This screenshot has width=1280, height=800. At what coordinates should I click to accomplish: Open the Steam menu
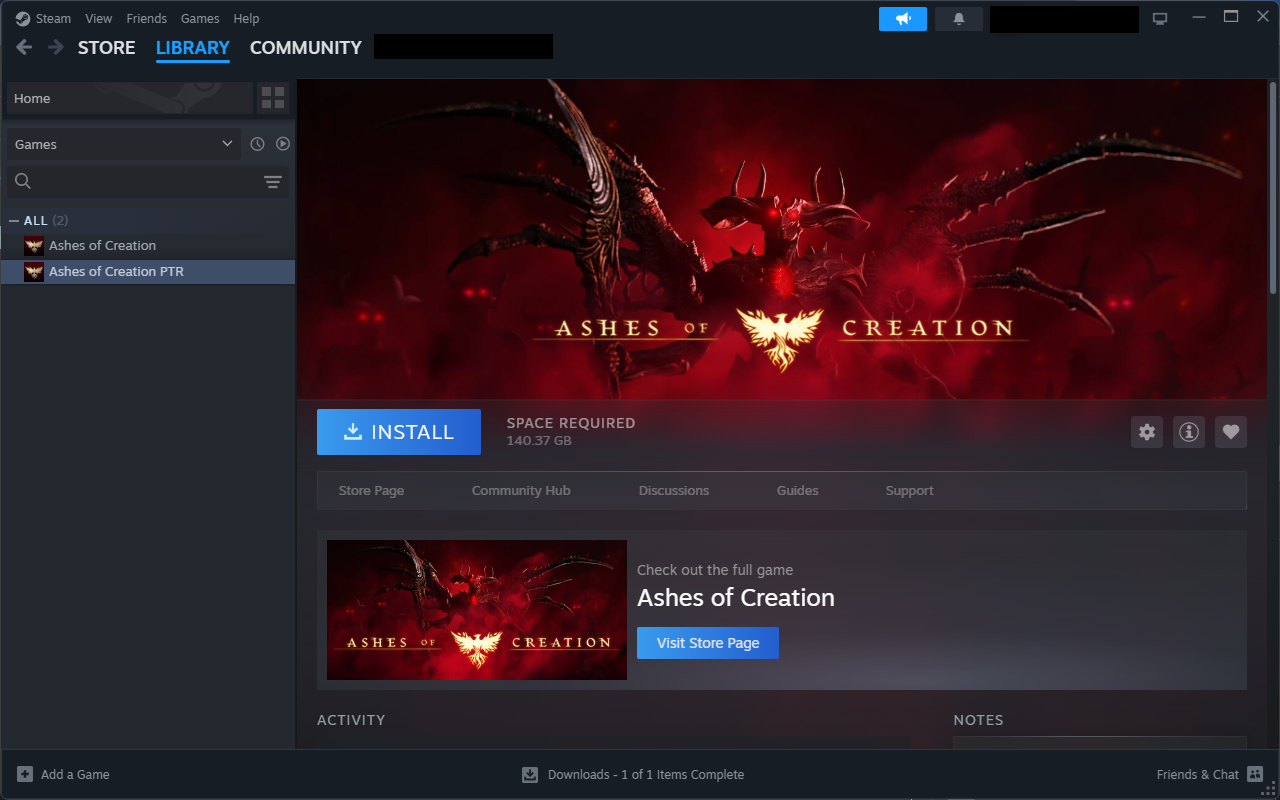click(53, 19)
